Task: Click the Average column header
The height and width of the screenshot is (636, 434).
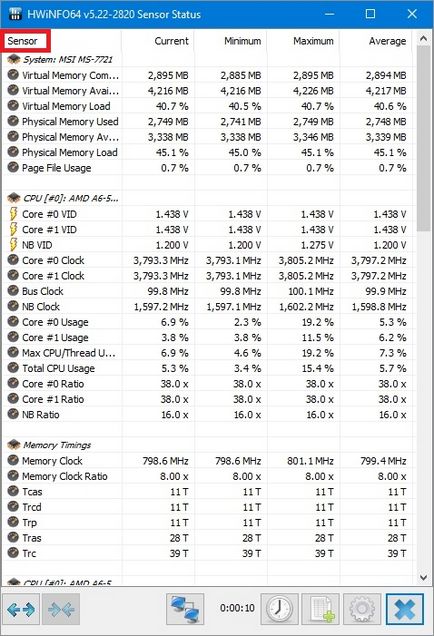Action: 387,41
